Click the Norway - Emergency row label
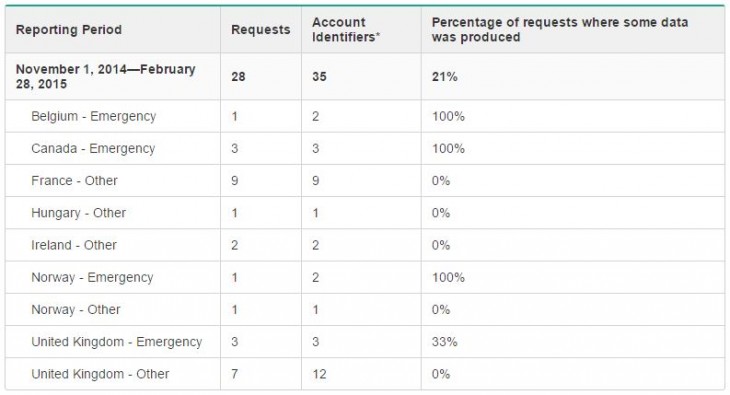The image size is (730, 395). pyautogui.click(x=92, y=277)
